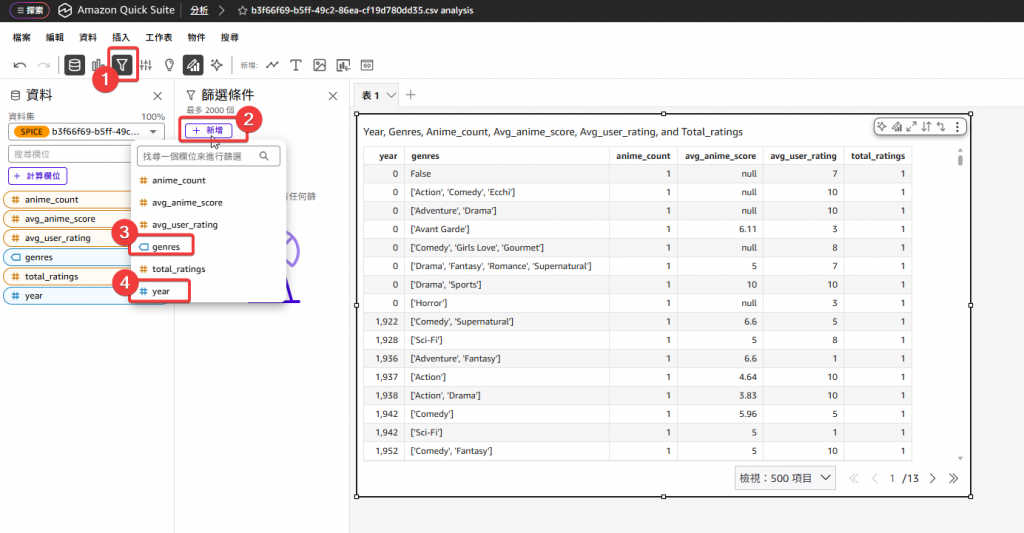Expand the 表 1 sheet tab arrow
The height and width of the screenshot is (533, 1024).
coord(391,95)
